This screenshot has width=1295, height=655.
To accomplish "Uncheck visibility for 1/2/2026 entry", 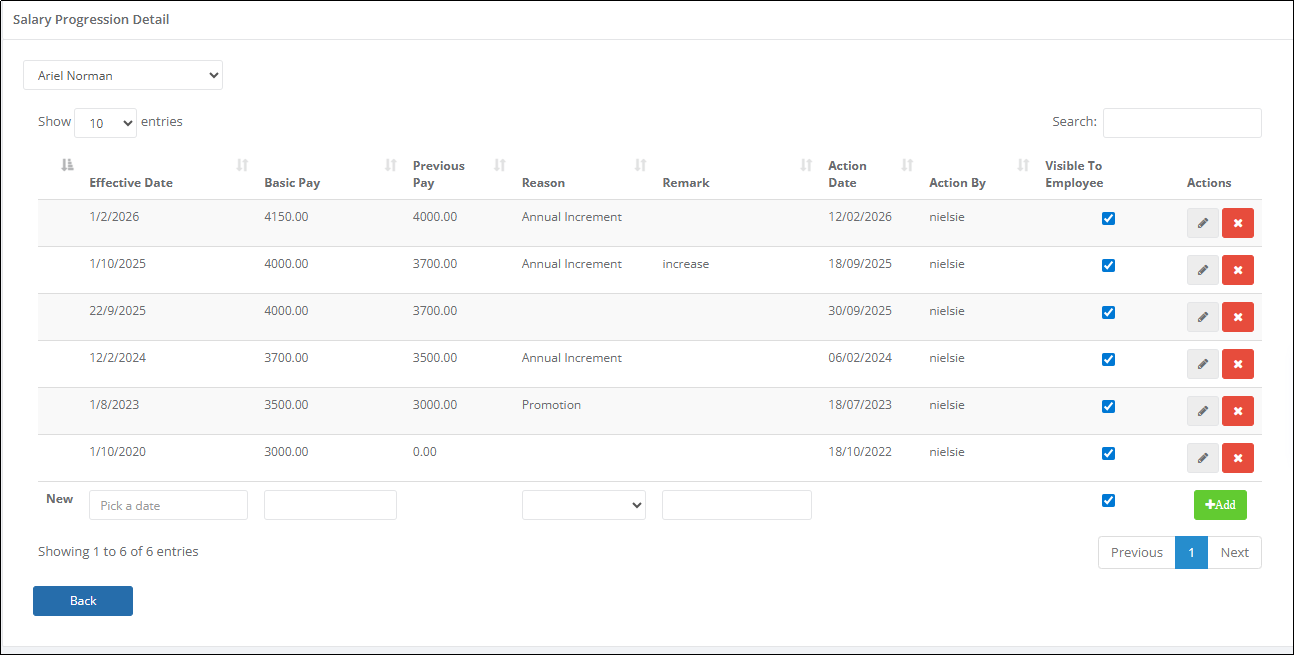I will (x=1108, y=218).
